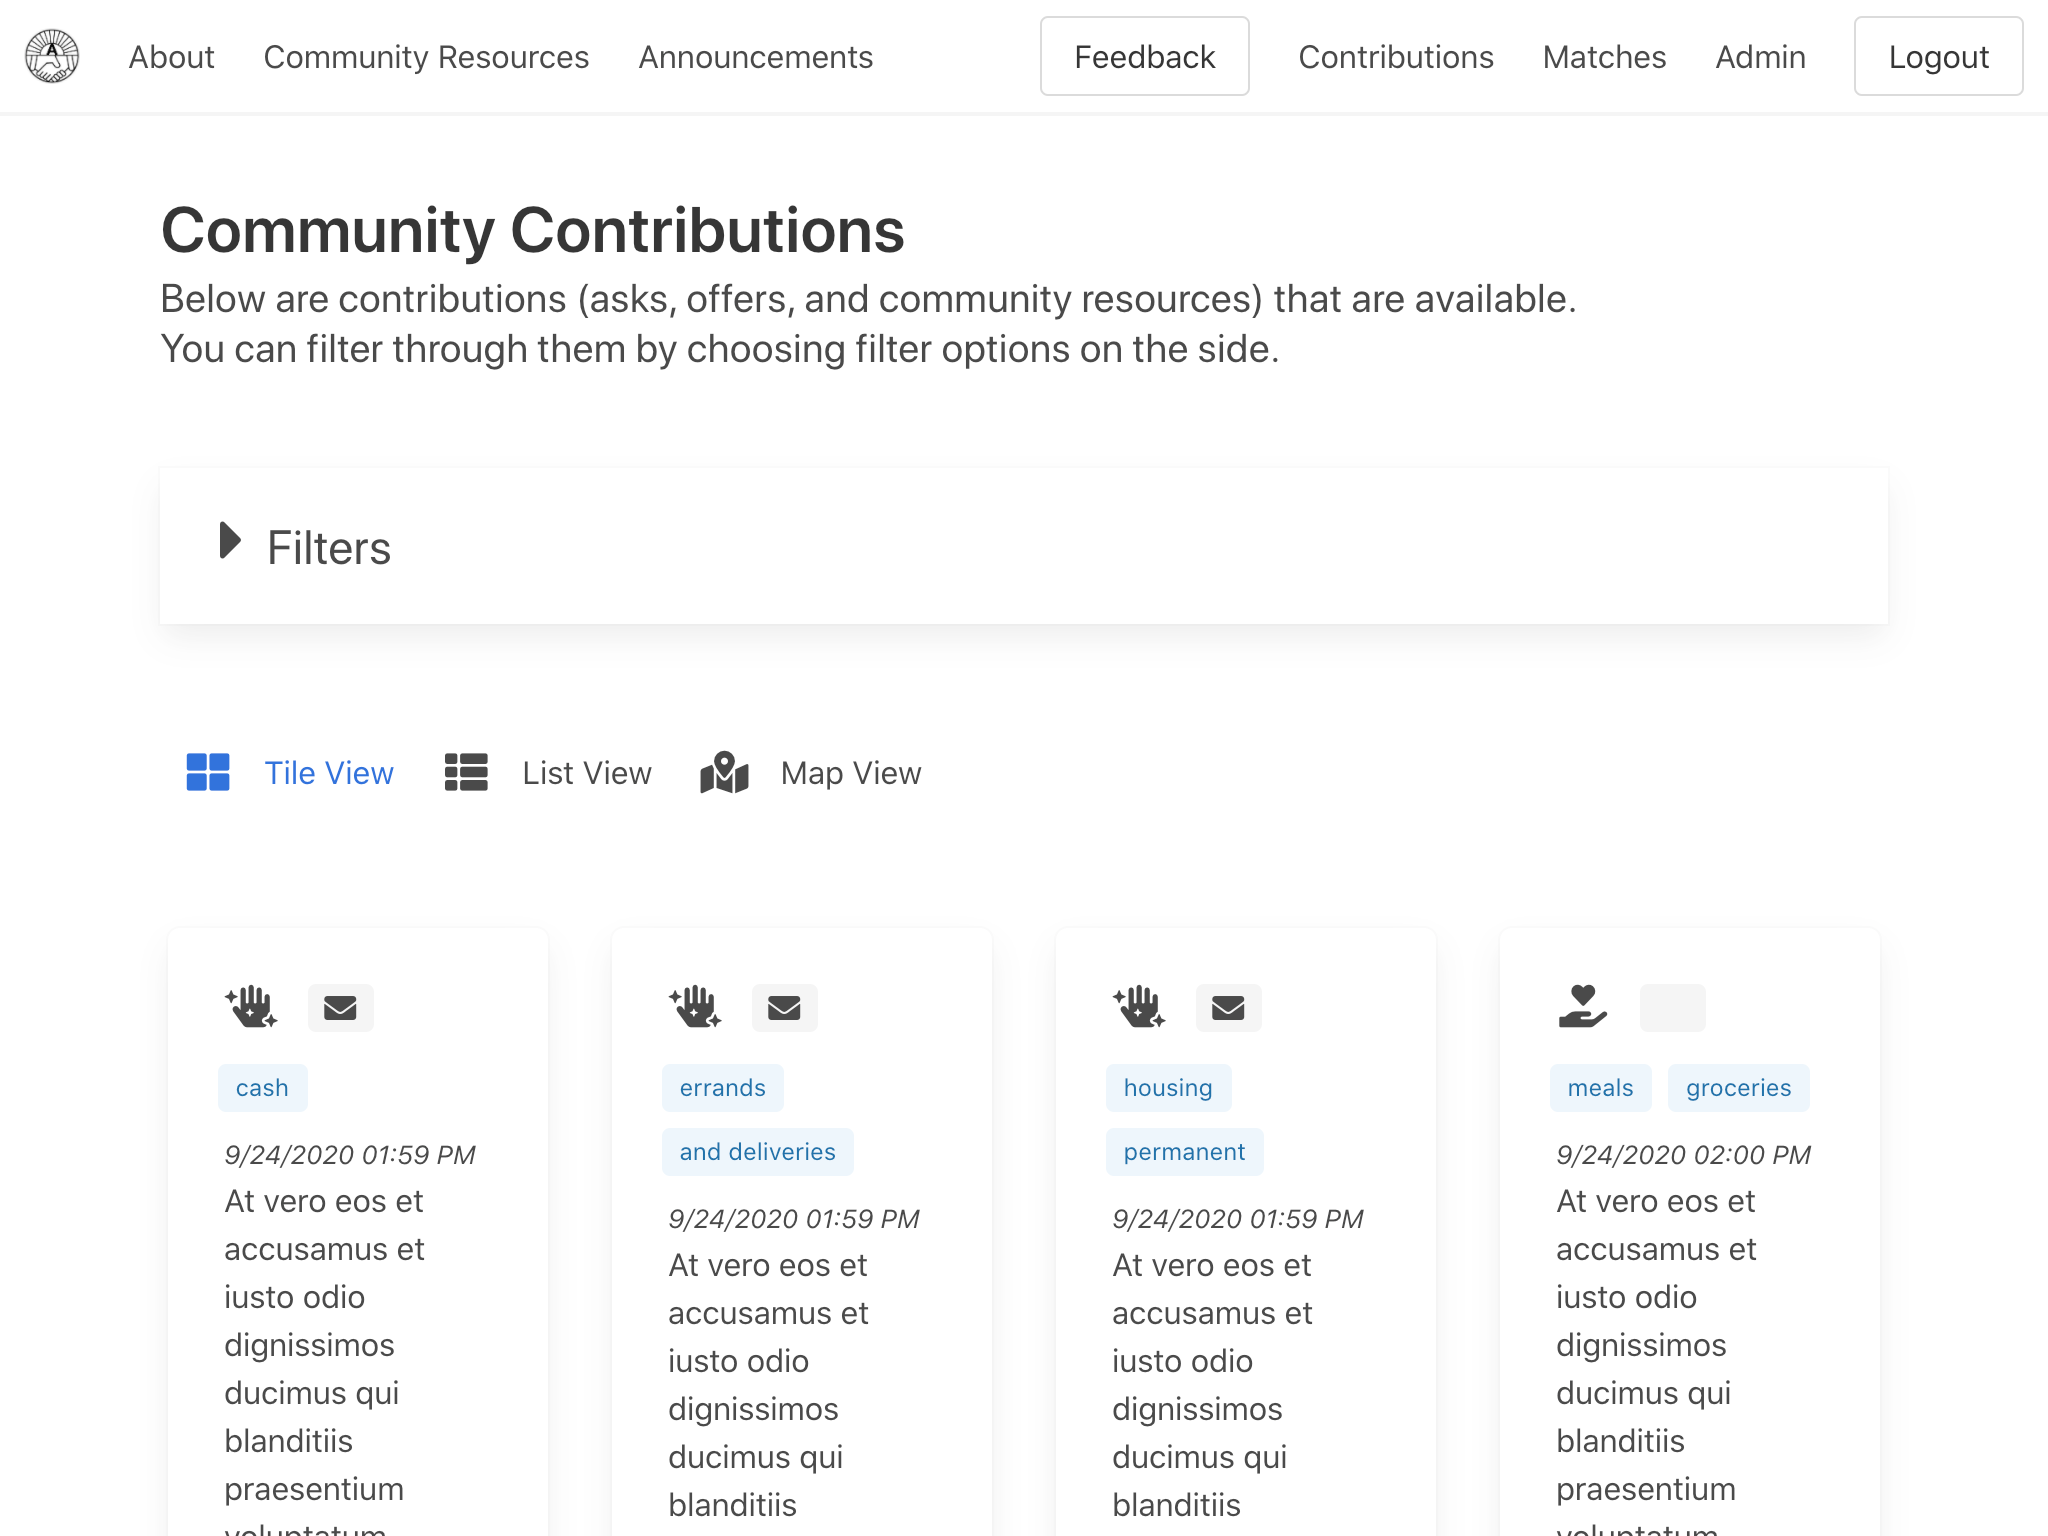Click the sparkle hand icon on cash card
Screen dimensions: 2048x1536
(250, 1007)
